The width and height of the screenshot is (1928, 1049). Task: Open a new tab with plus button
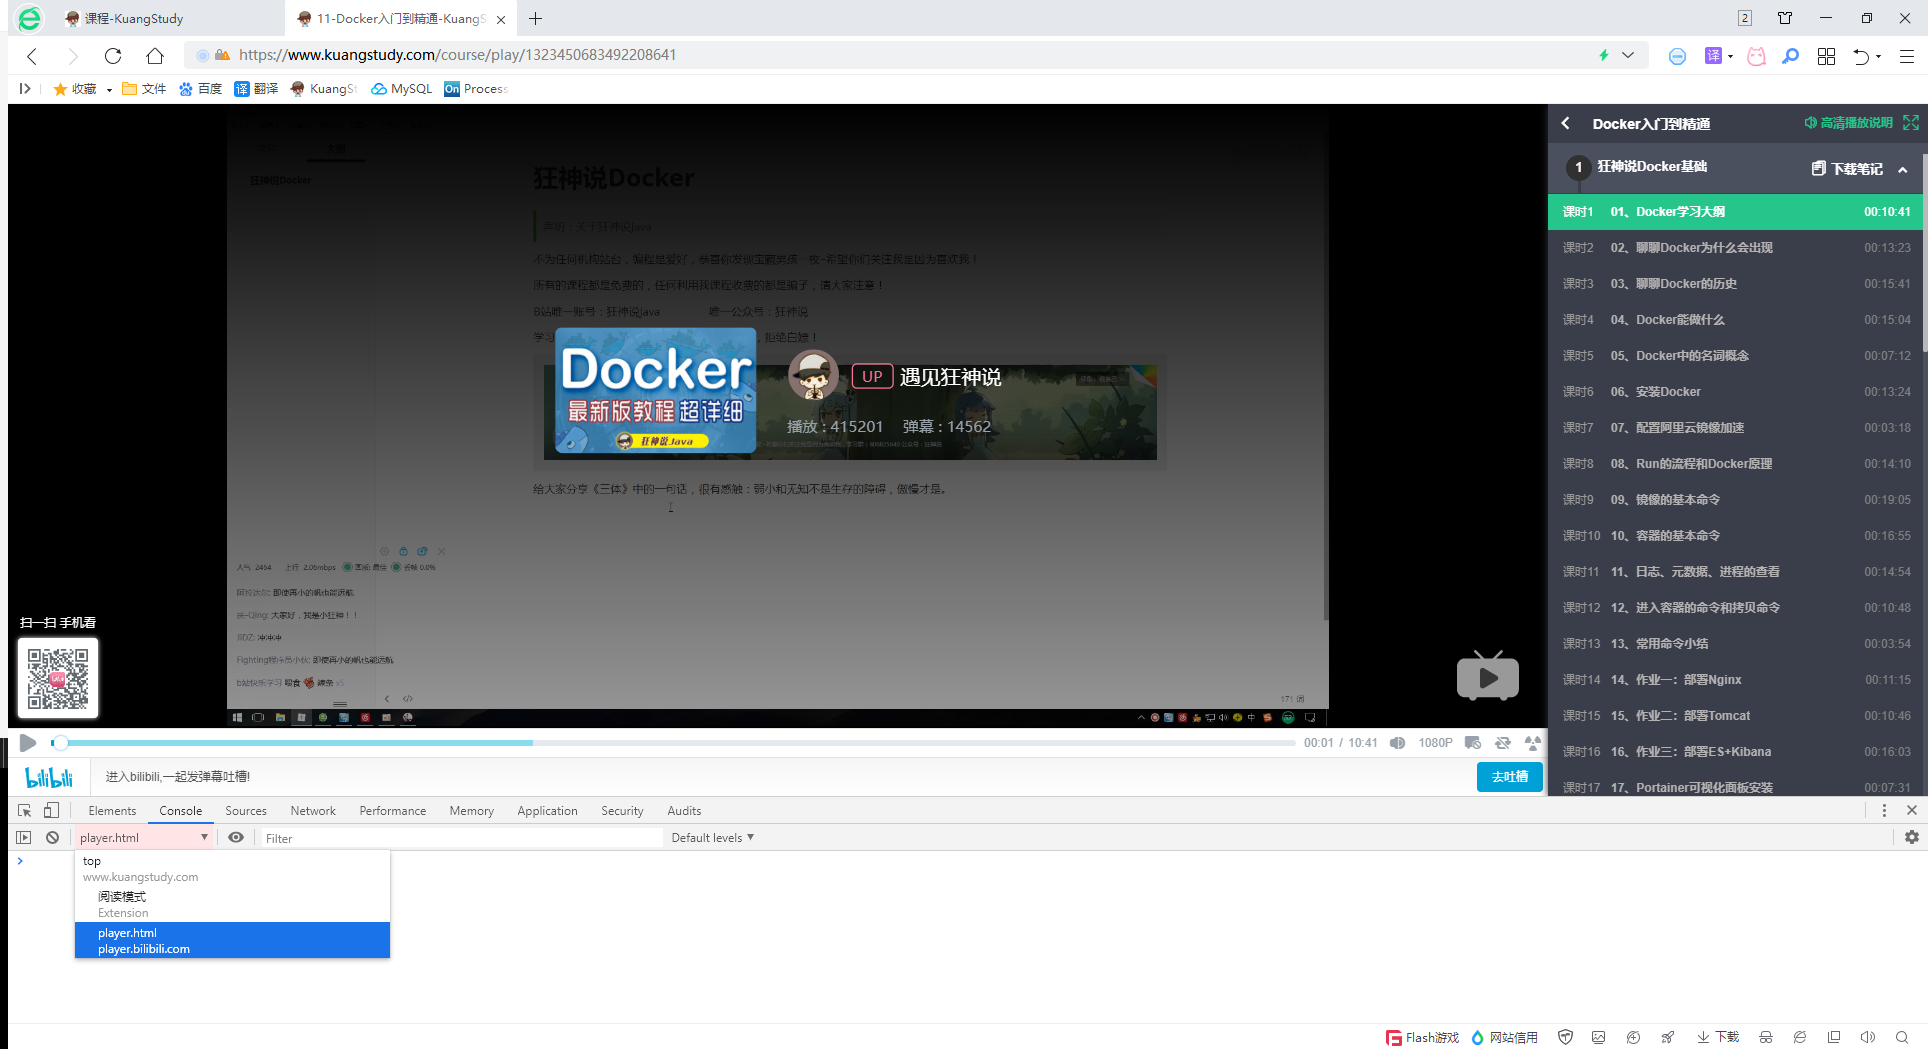(x=536, y=18)
